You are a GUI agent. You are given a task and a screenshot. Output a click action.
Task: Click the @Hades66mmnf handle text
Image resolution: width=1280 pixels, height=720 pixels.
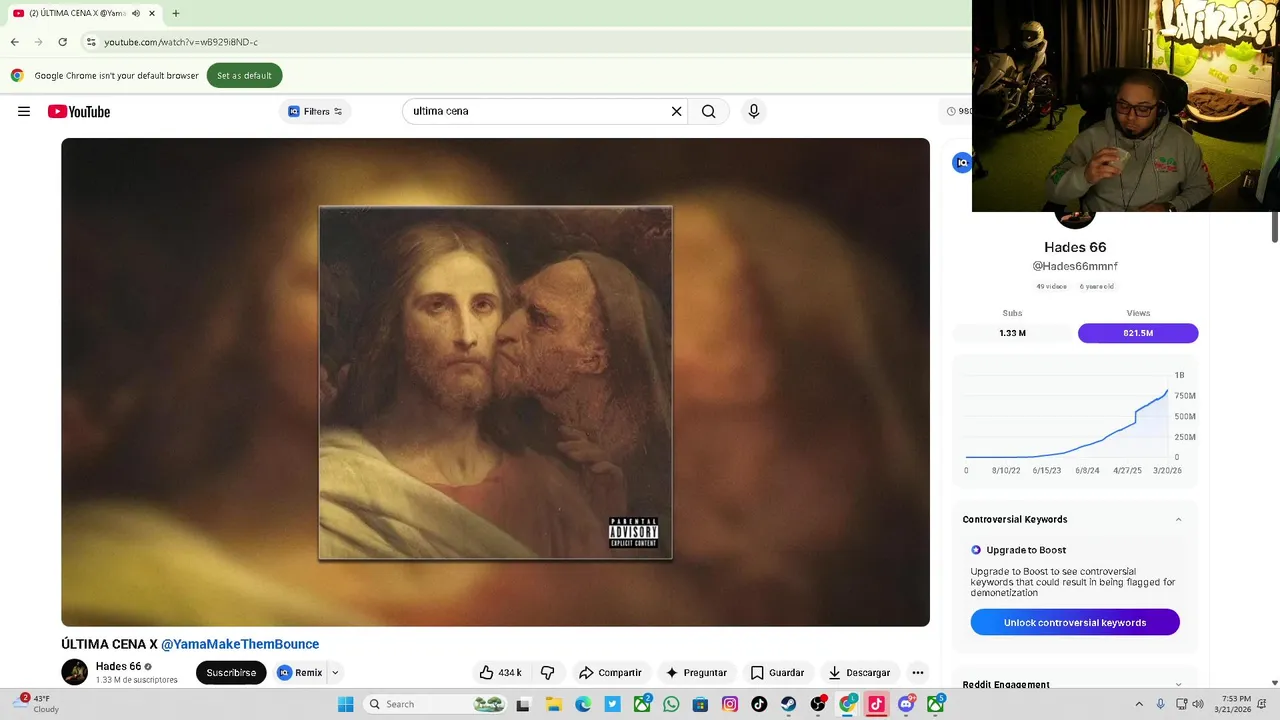1075,266
